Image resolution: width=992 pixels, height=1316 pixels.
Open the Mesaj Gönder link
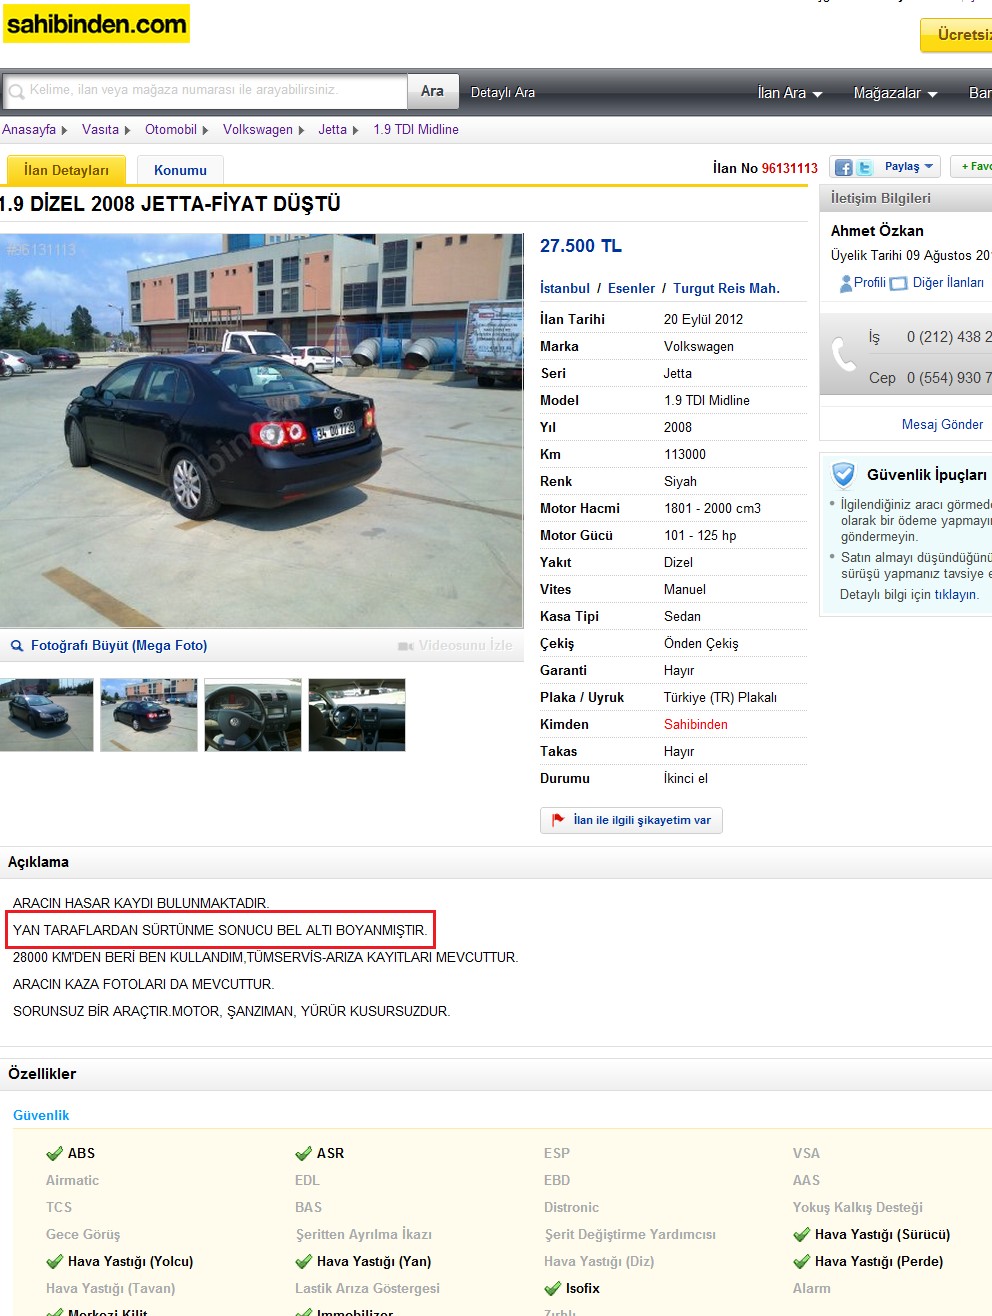pos(942,424)
